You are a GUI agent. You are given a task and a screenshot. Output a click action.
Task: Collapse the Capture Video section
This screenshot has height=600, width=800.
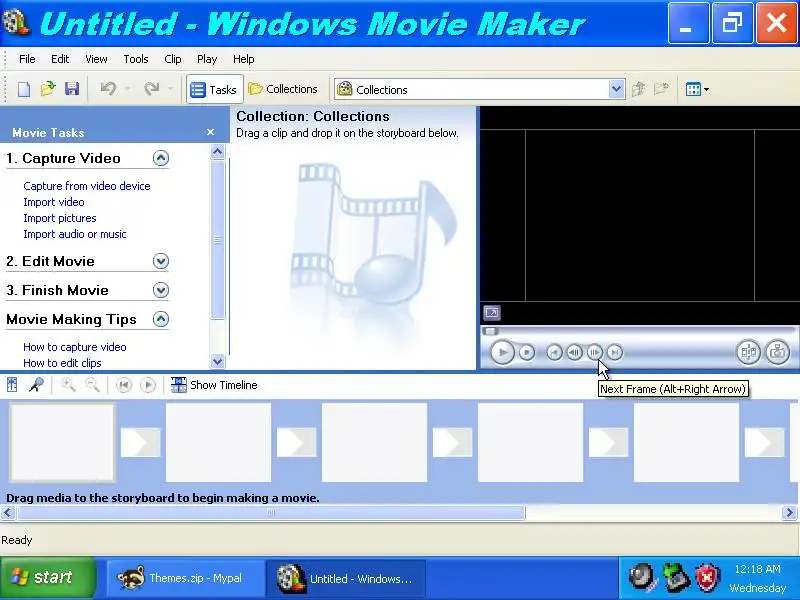[x=161, y=158]
